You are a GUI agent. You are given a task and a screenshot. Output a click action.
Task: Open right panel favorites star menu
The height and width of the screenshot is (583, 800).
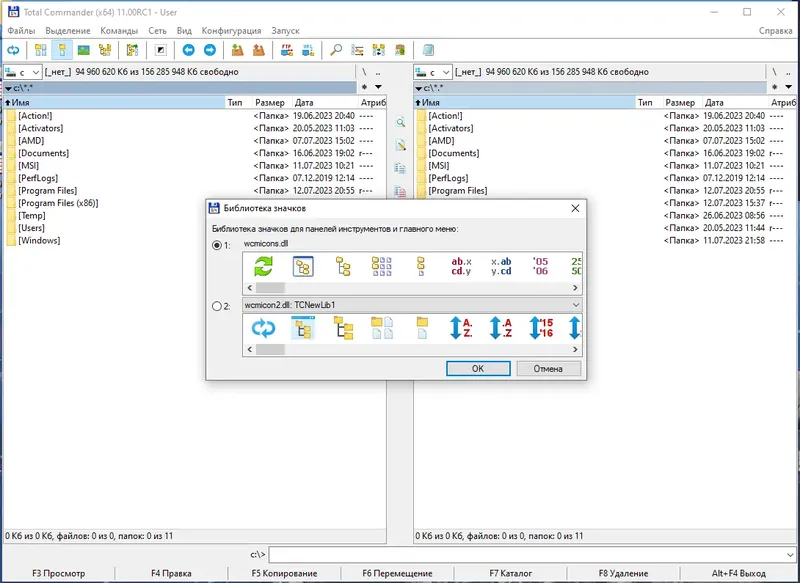(x=774, y=87)
